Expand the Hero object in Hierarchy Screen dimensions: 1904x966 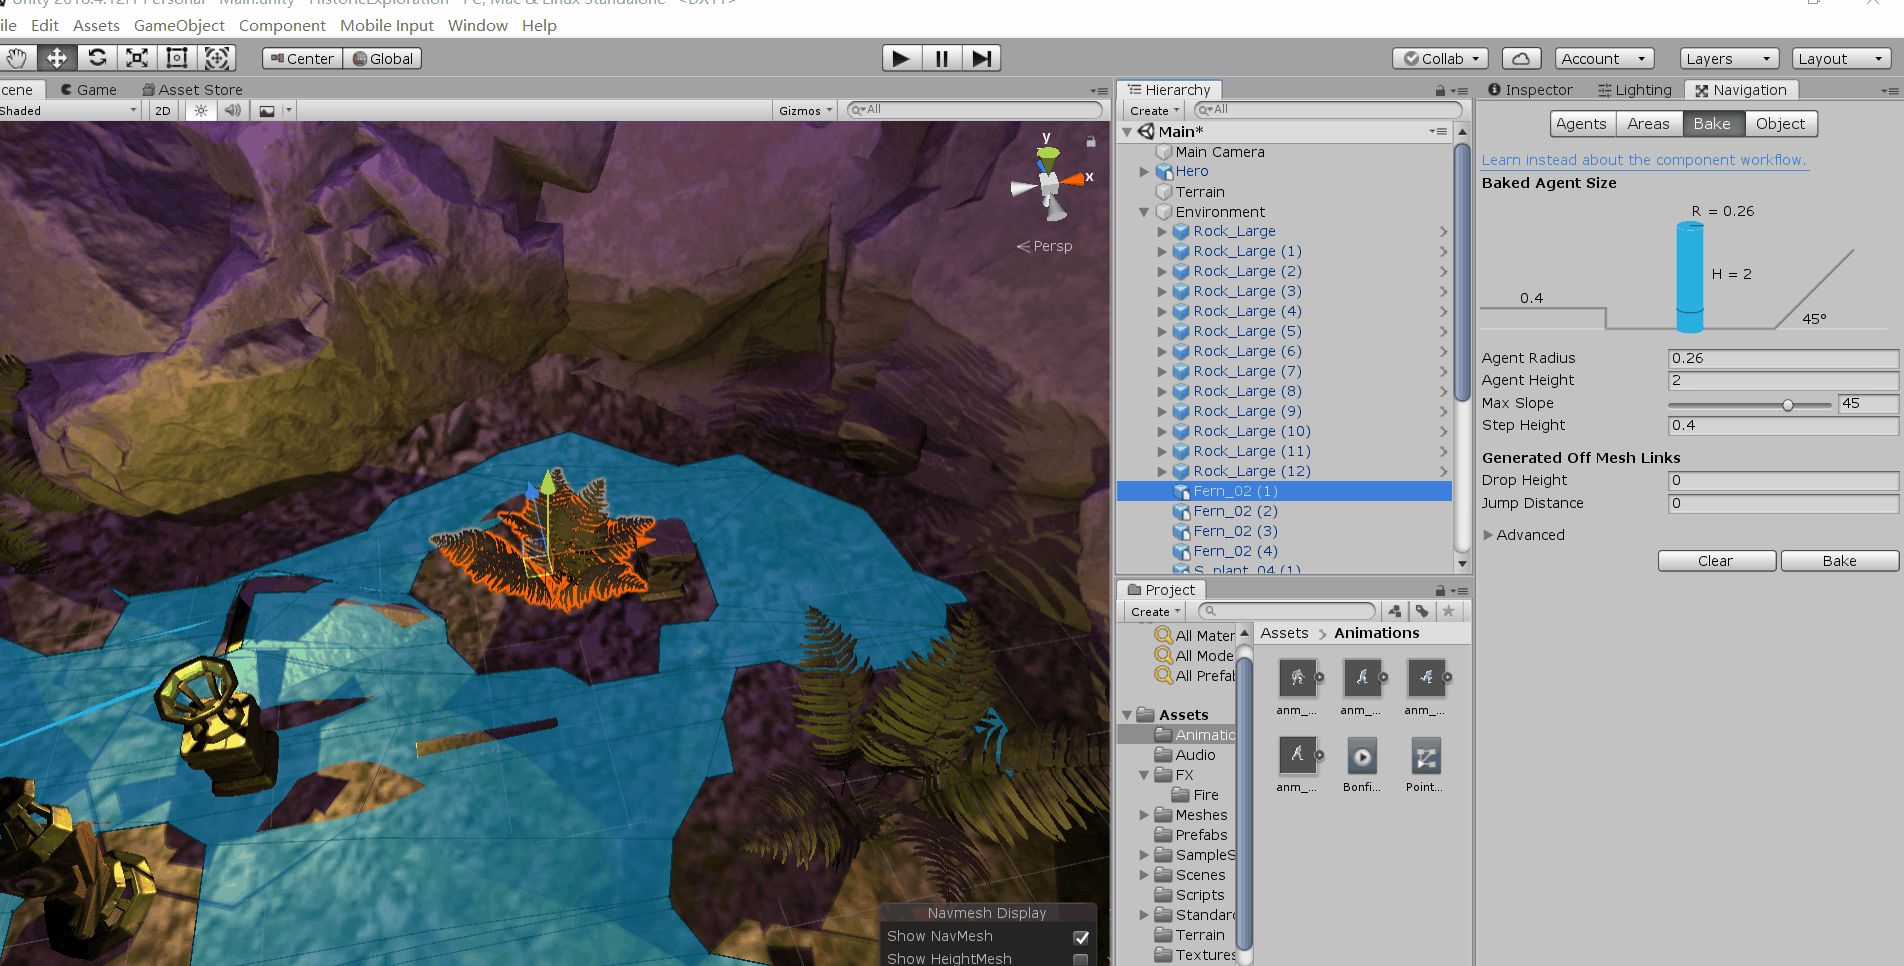[1145, 171]
